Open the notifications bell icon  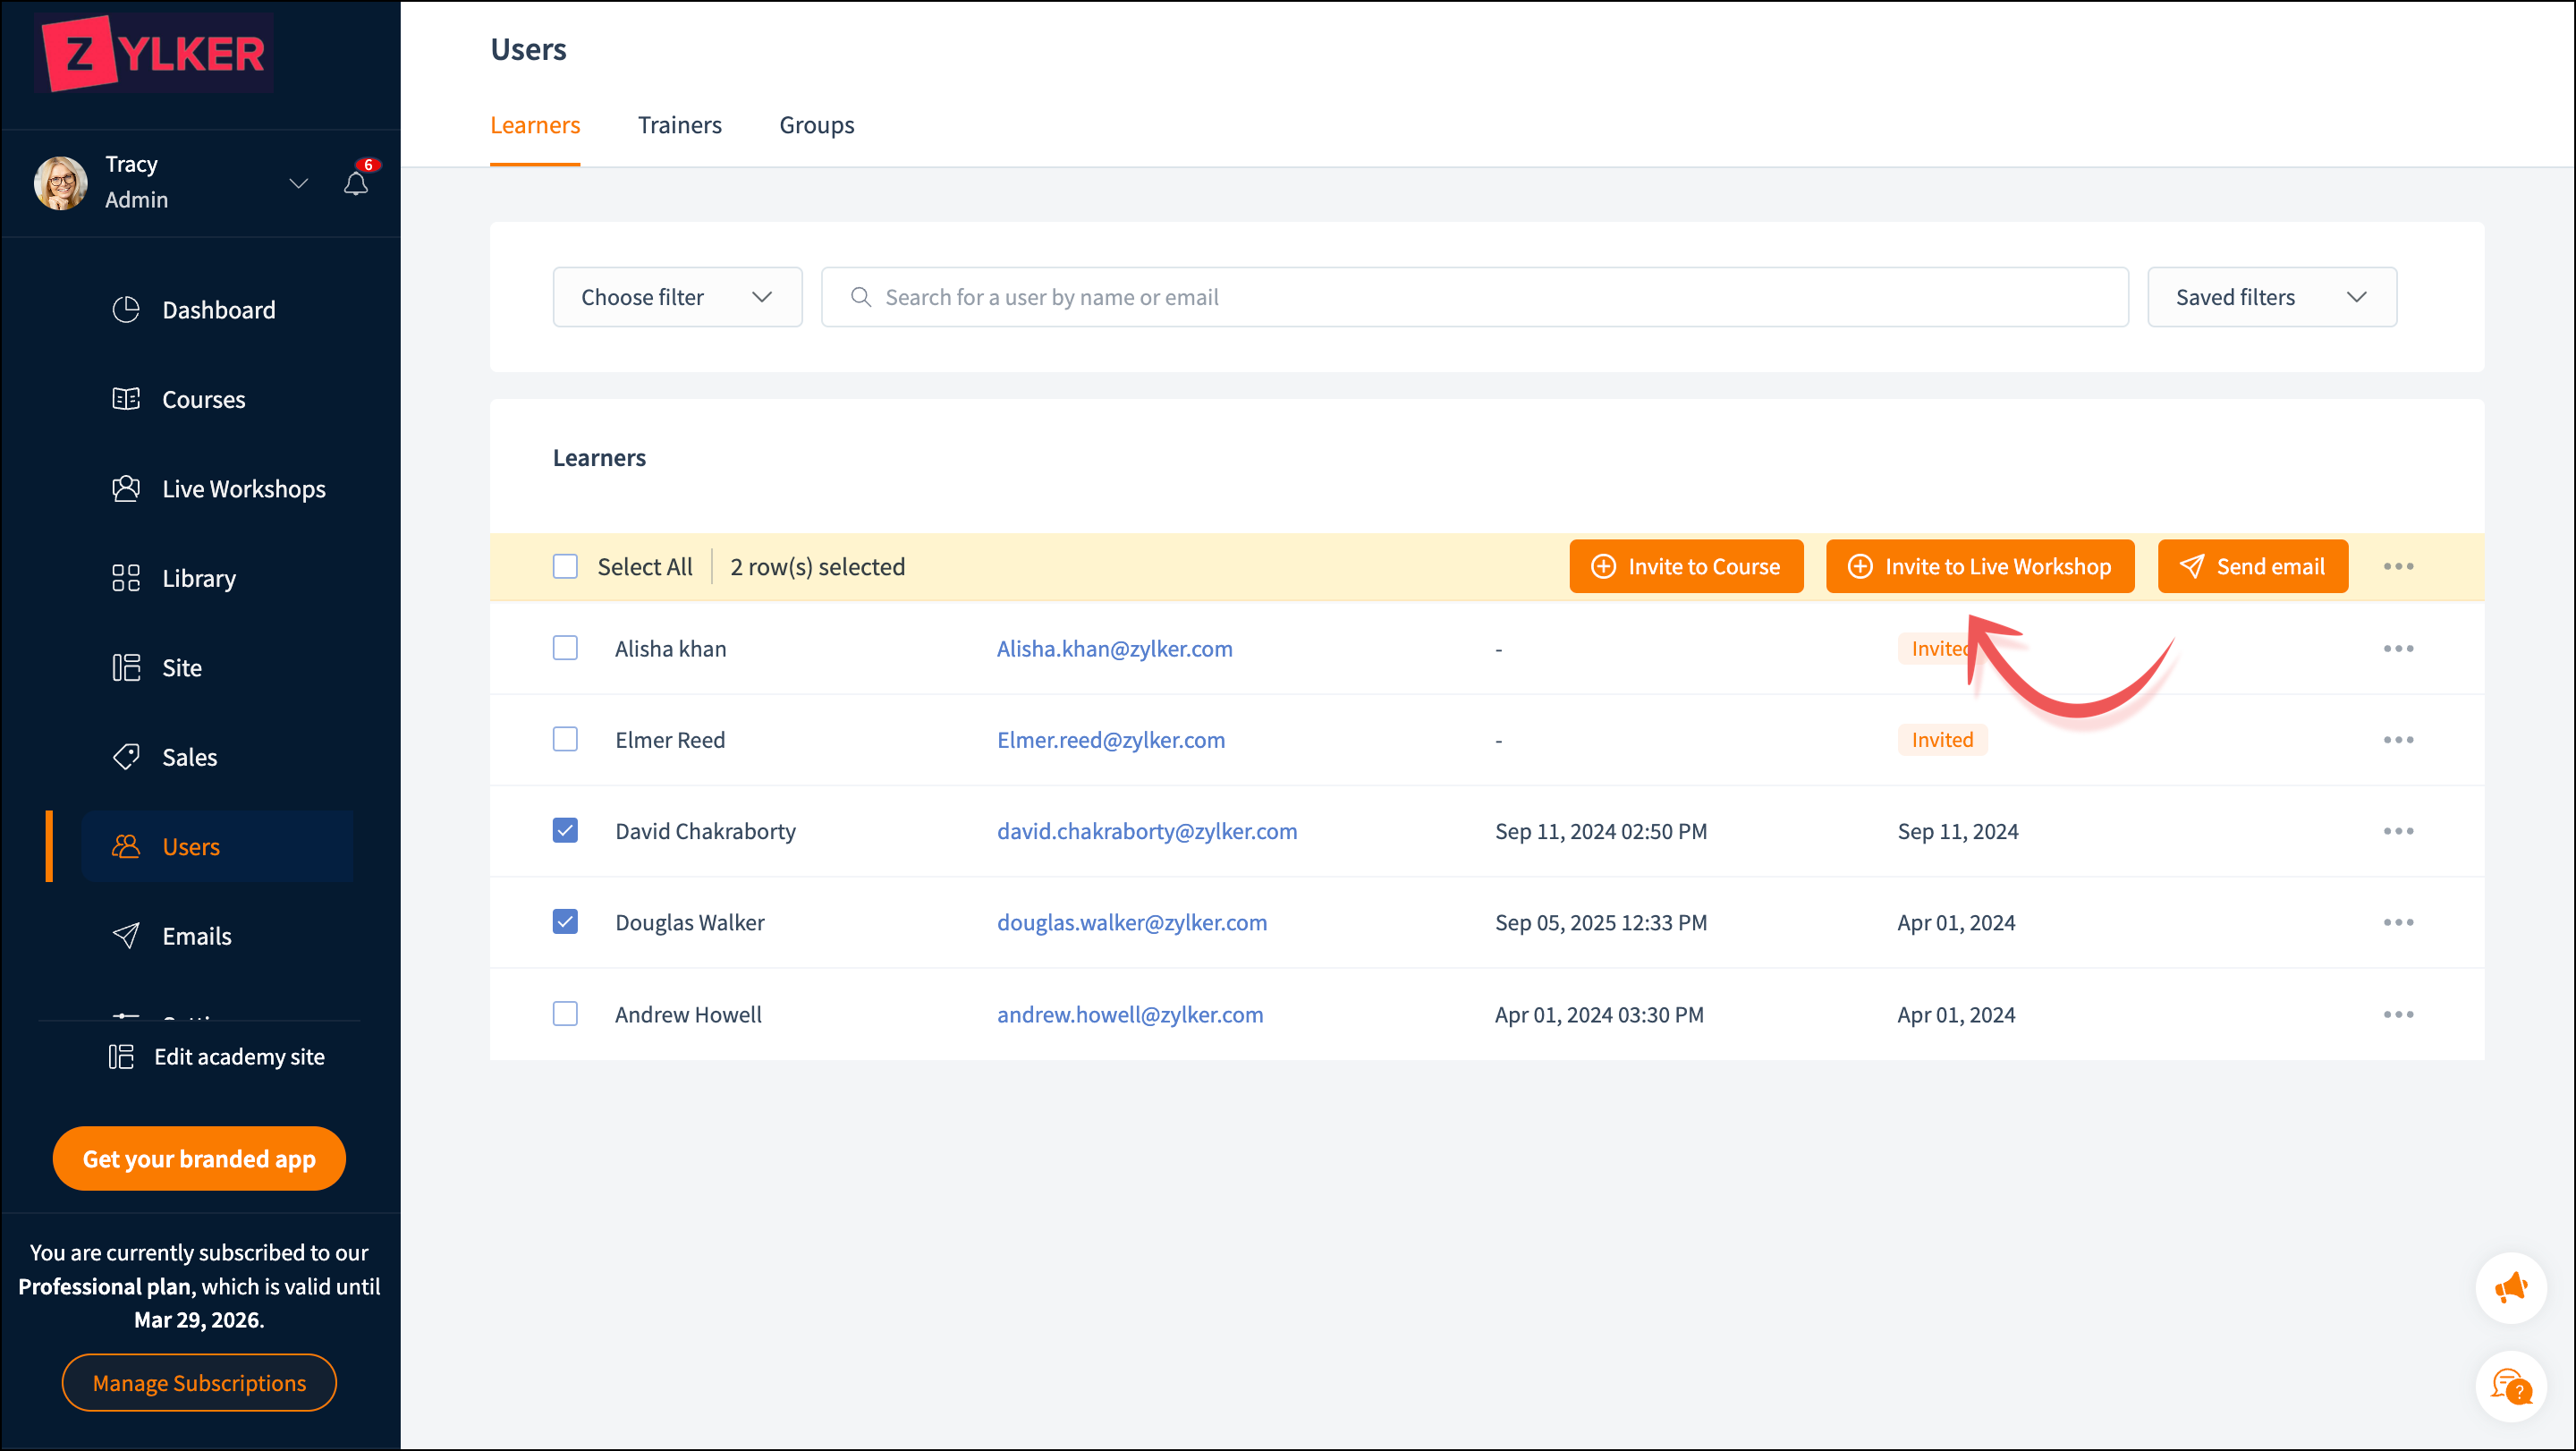356,184
